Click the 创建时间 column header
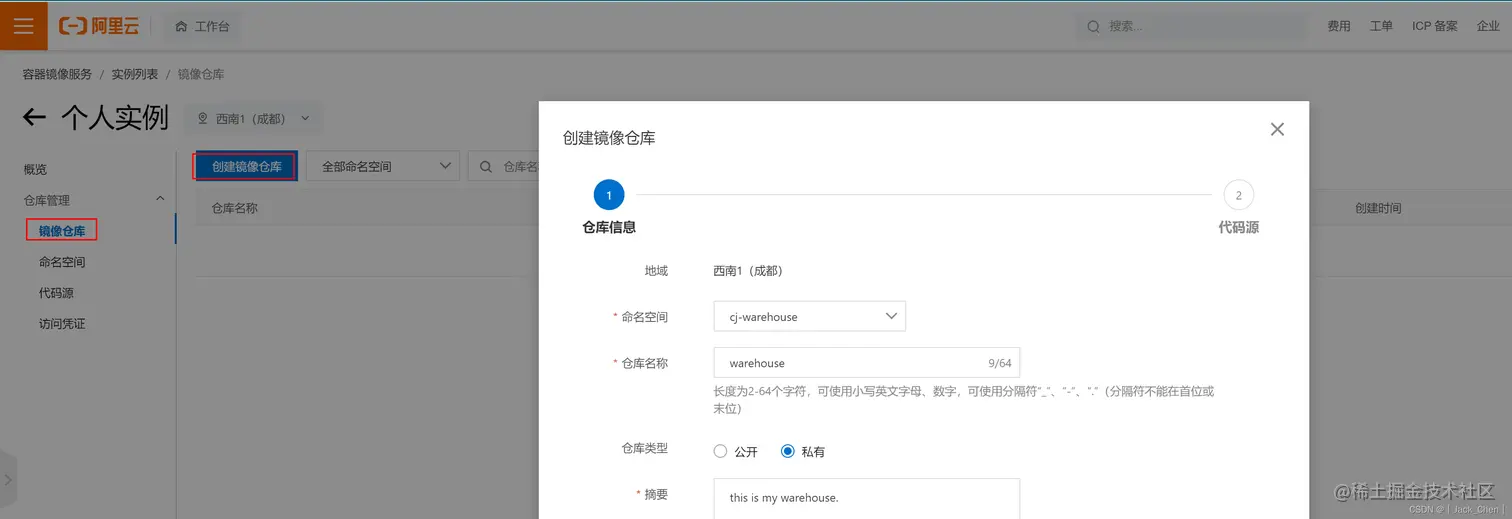The height and width of the screenshot is (519, 1512). (x=1378, y=208)
